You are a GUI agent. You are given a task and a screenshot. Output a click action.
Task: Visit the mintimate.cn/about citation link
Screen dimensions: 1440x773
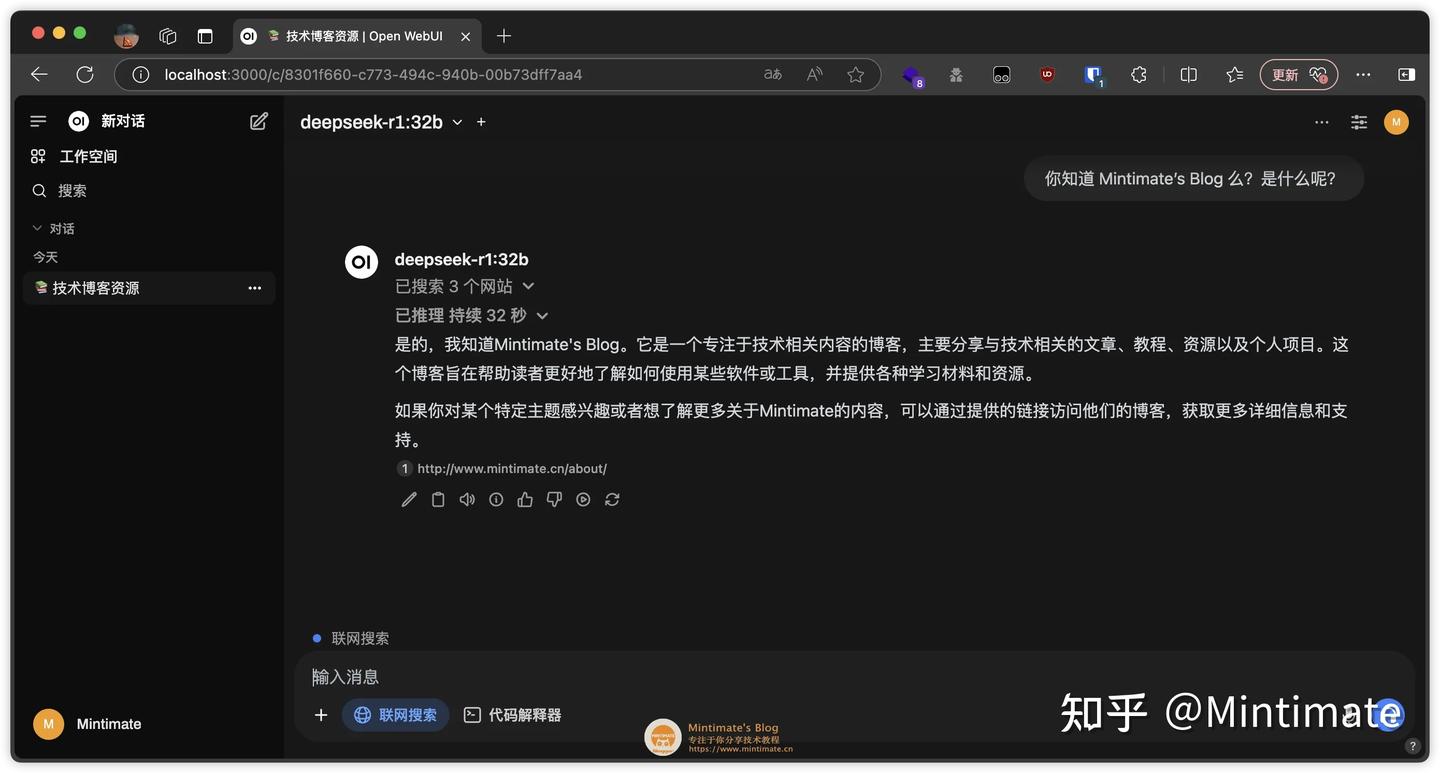pos(511,468)
